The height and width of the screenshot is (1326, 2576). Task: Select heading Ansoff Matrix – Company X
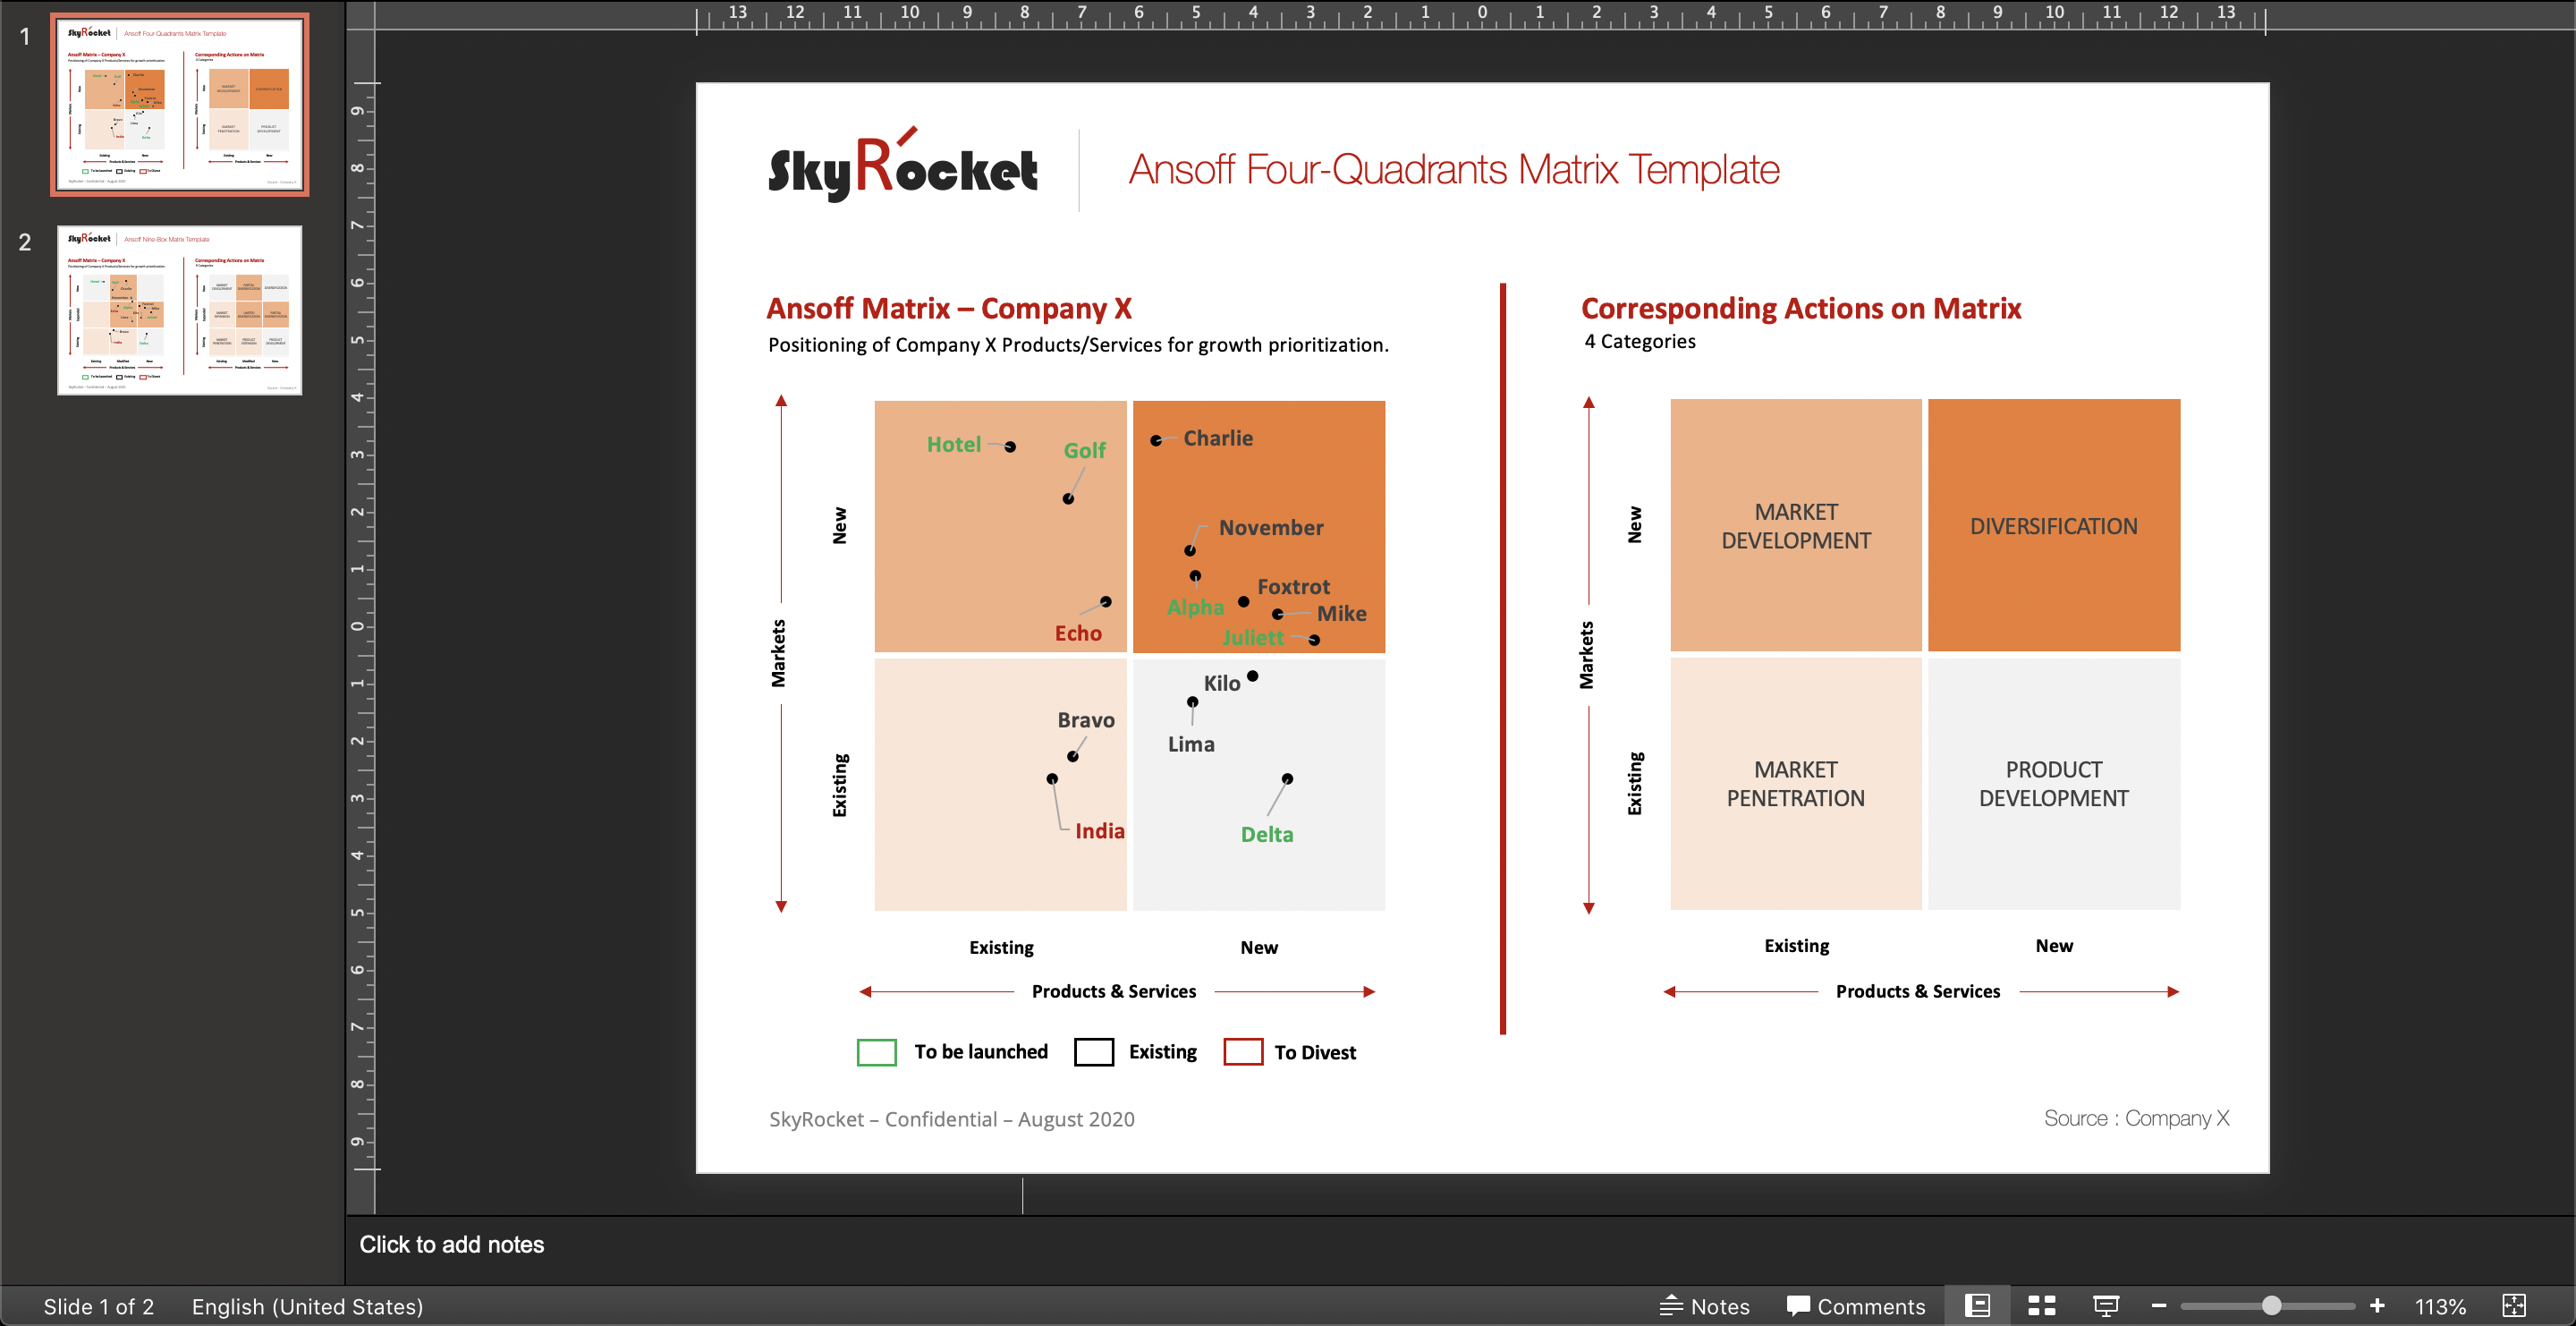click(949, 308)
